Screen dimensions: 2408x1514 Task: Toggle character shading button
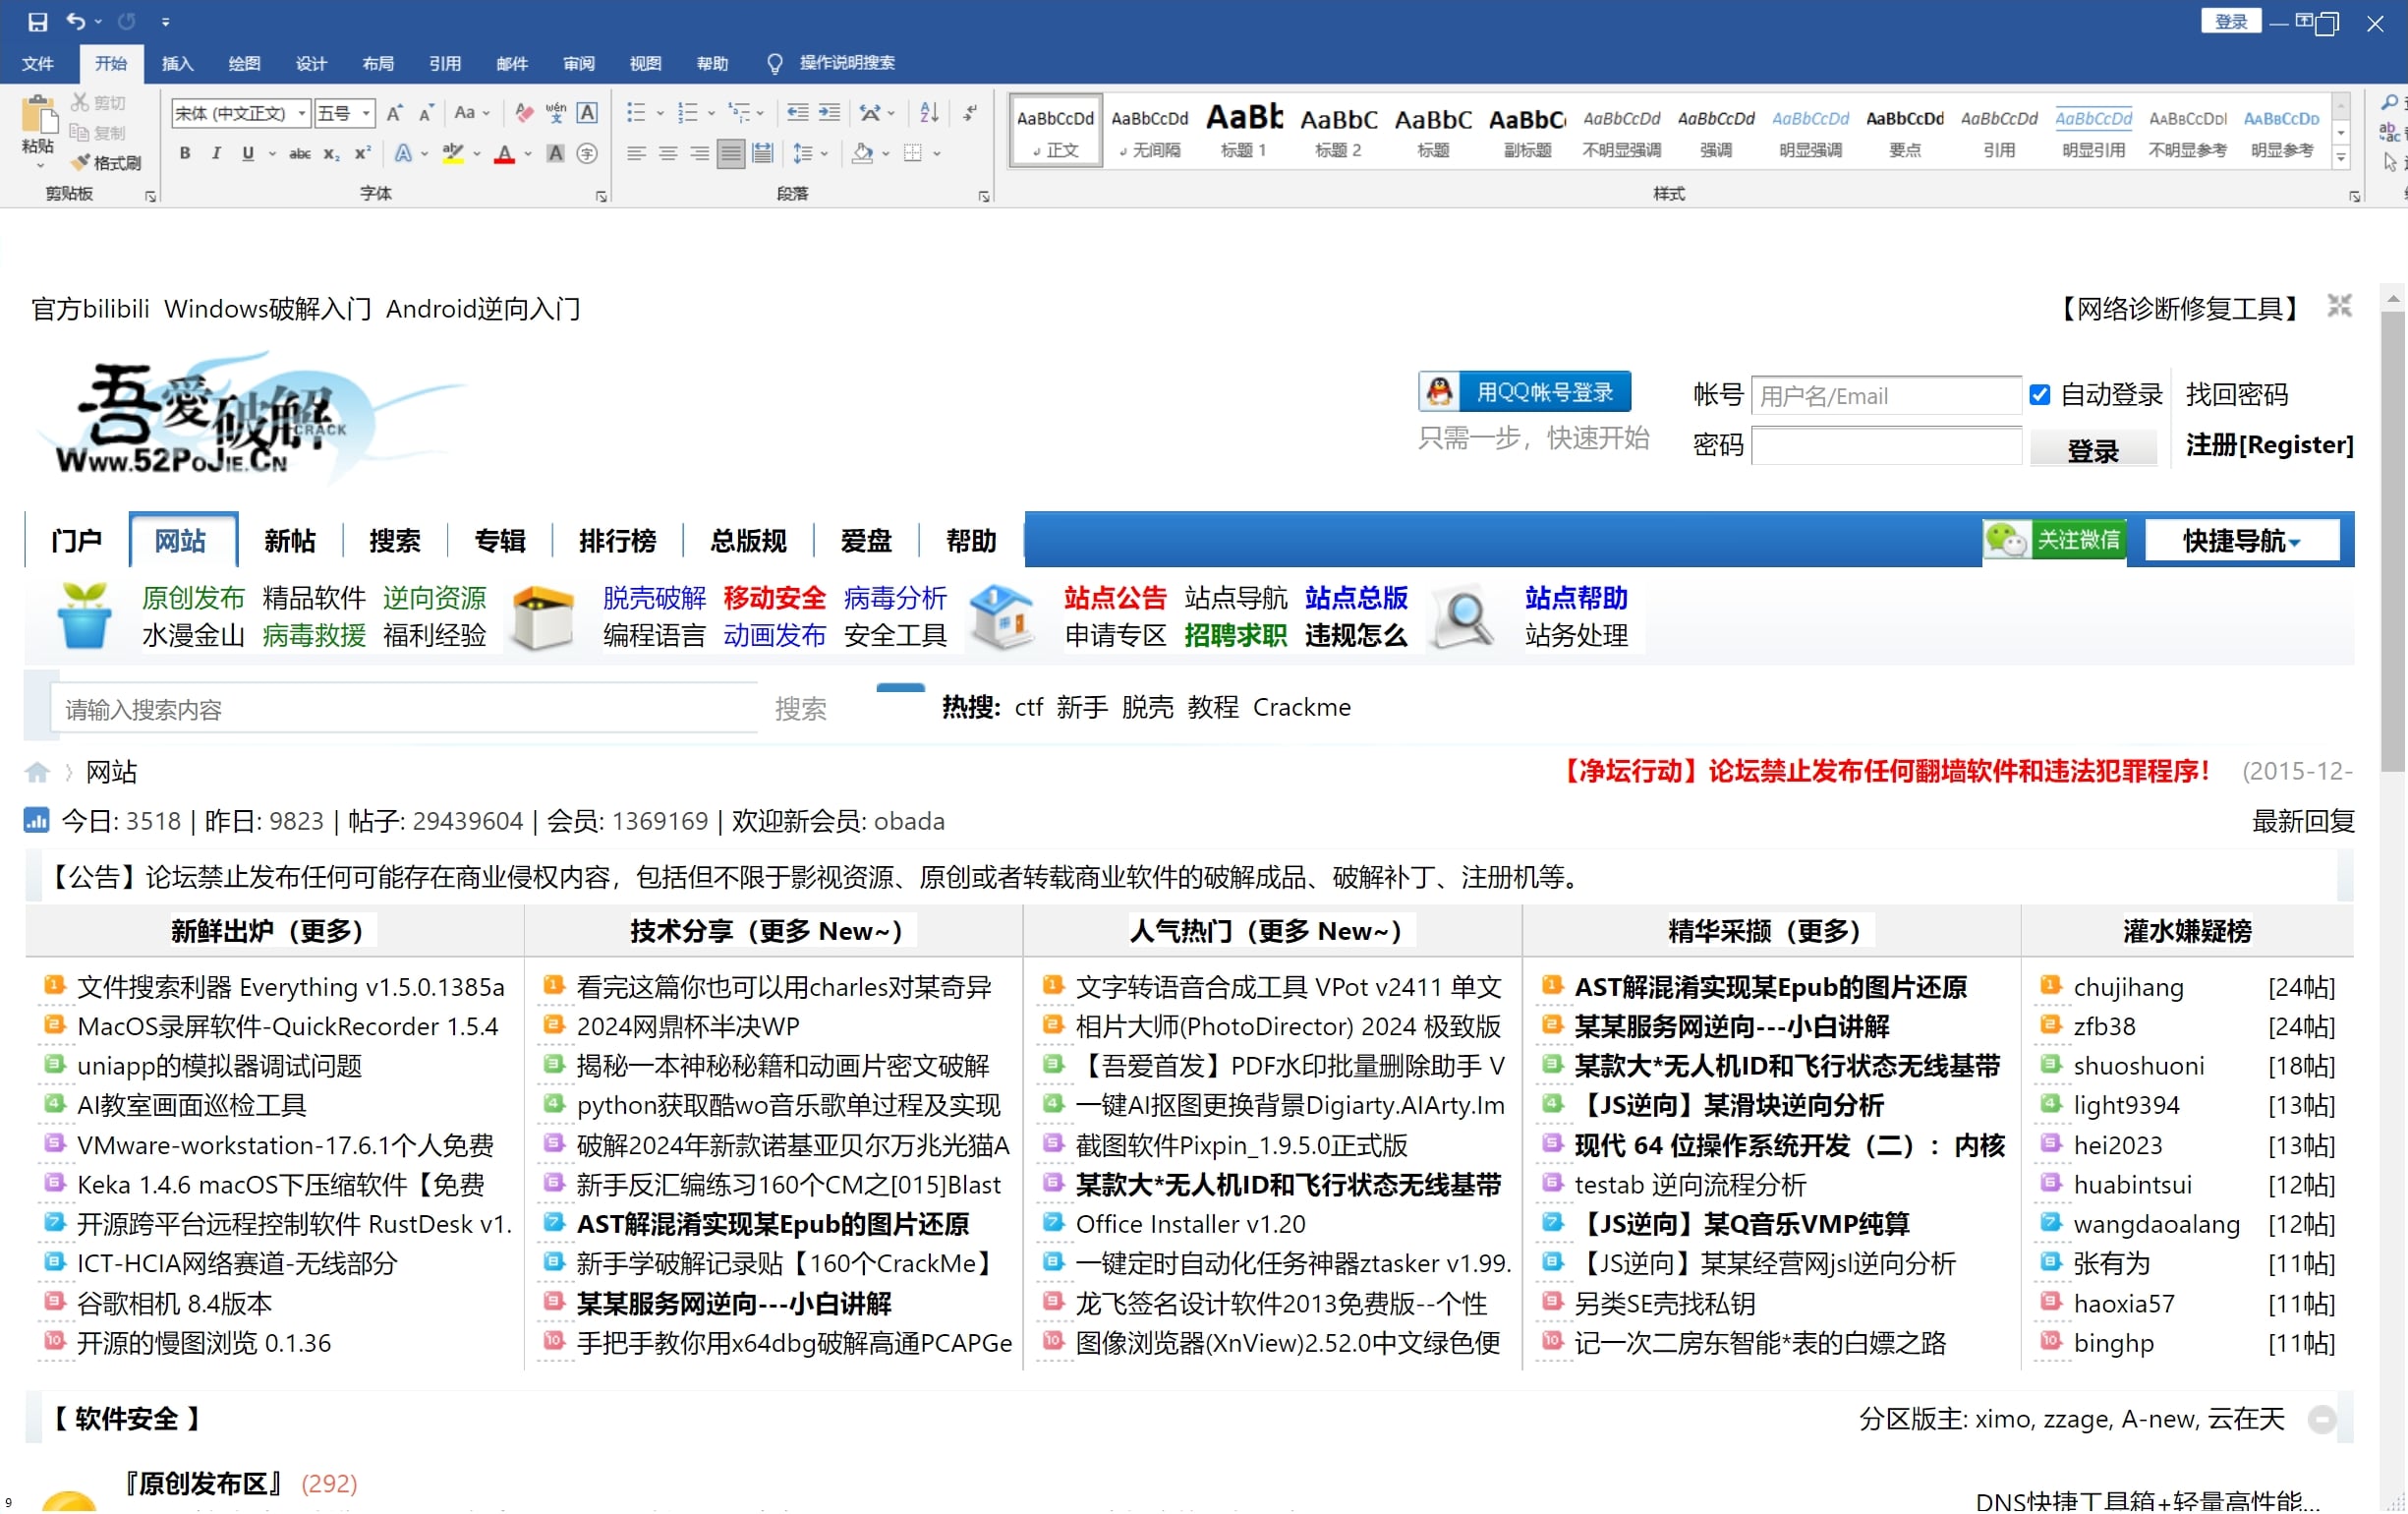[x=556, y=154]
